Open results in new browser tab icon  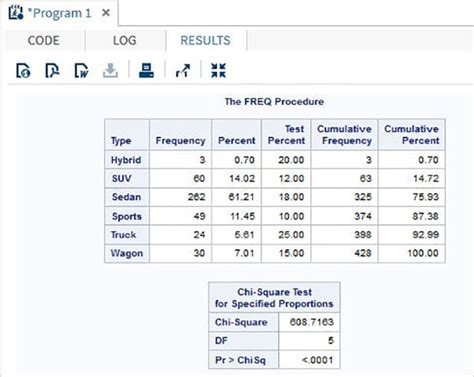pos(183,71)
